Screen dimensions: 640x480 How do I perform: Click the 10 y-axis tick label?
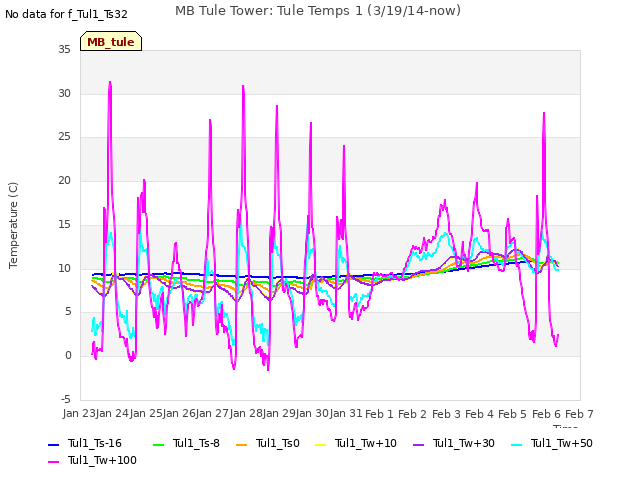[x=64, y=268]
